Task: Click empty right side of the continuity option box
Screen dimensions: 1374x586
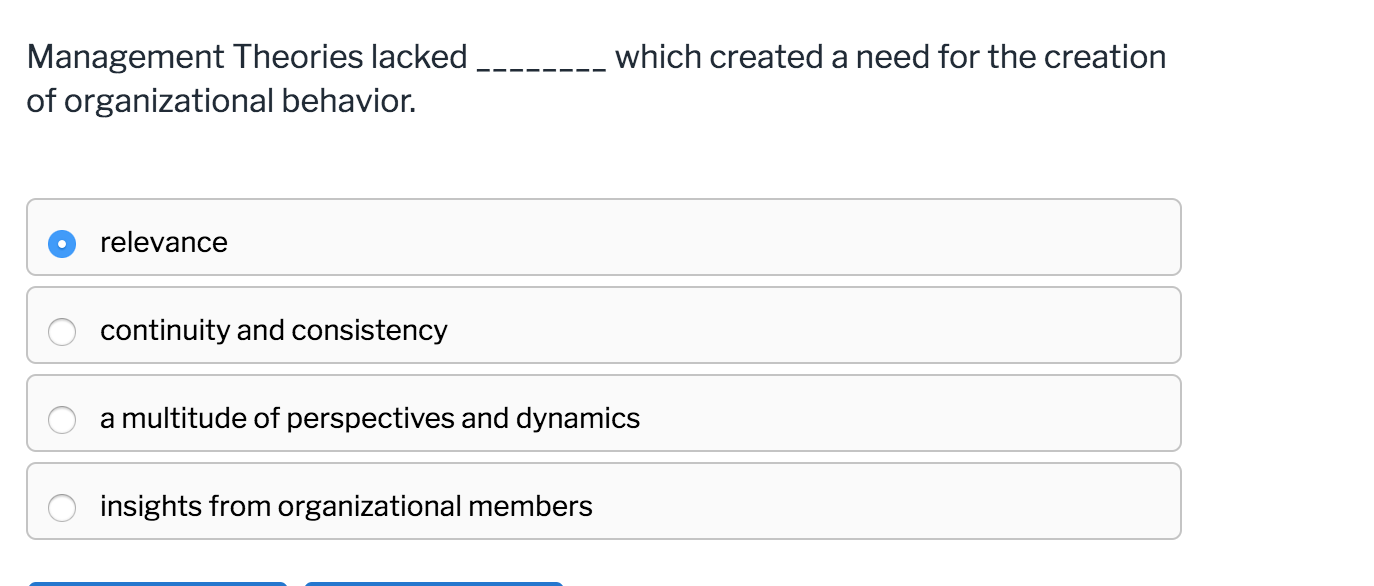Action: pyautogui.click(x=900, y=326)
